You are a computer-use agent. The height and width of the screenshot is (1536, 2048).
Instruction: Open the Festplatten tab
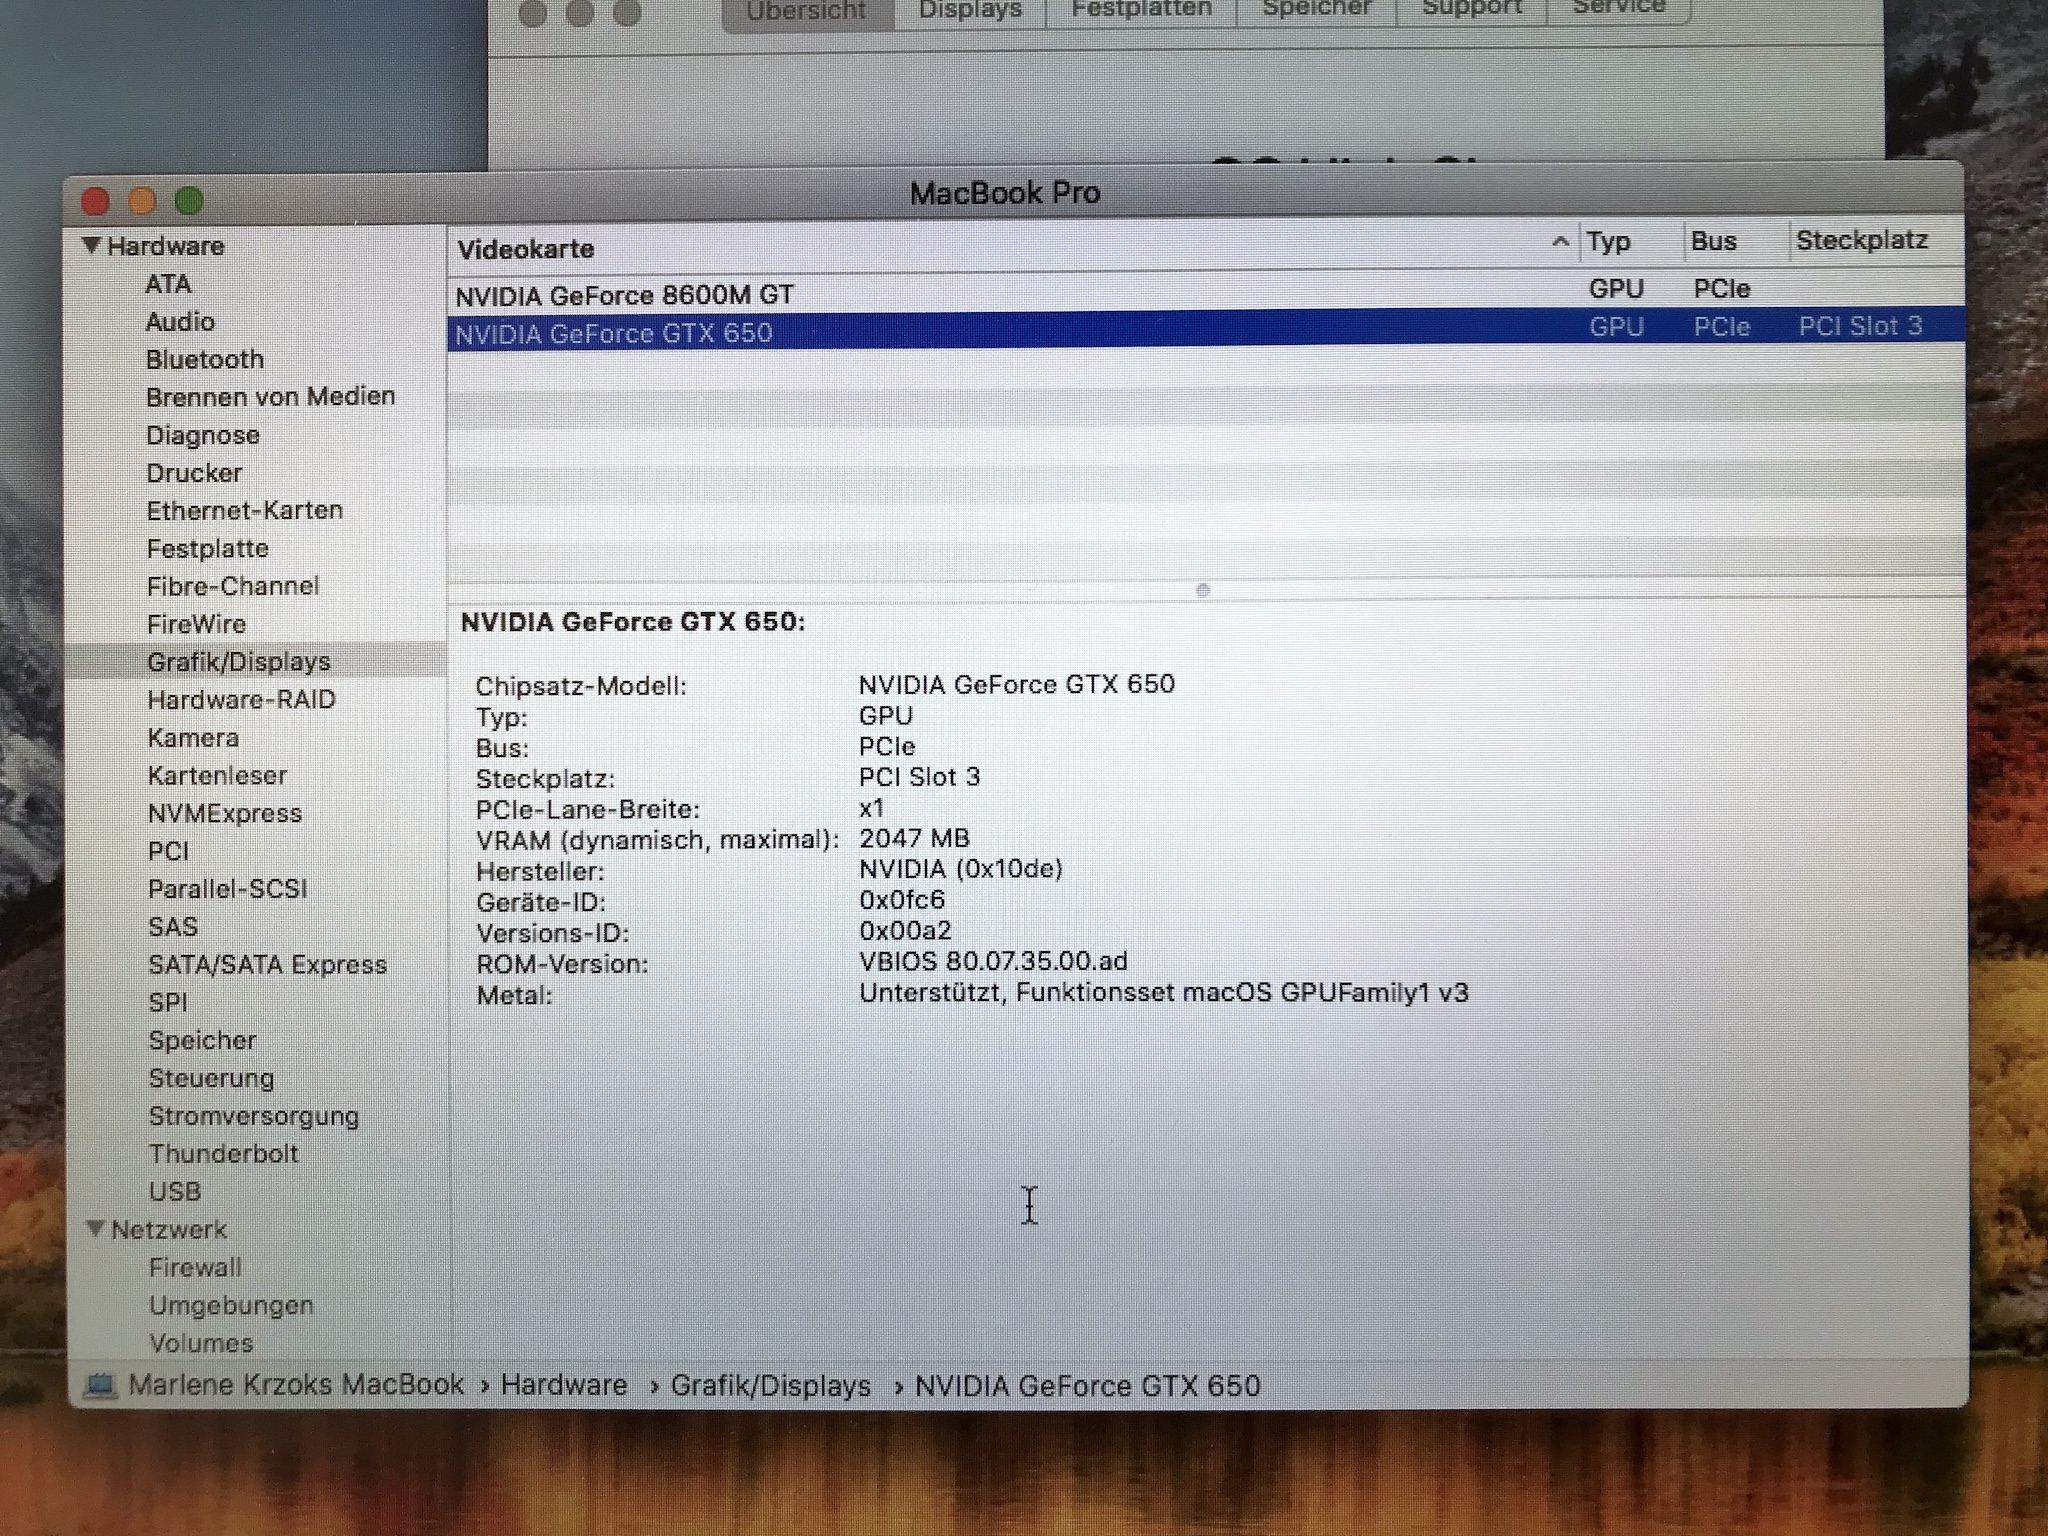click(x=1141, y=12)
